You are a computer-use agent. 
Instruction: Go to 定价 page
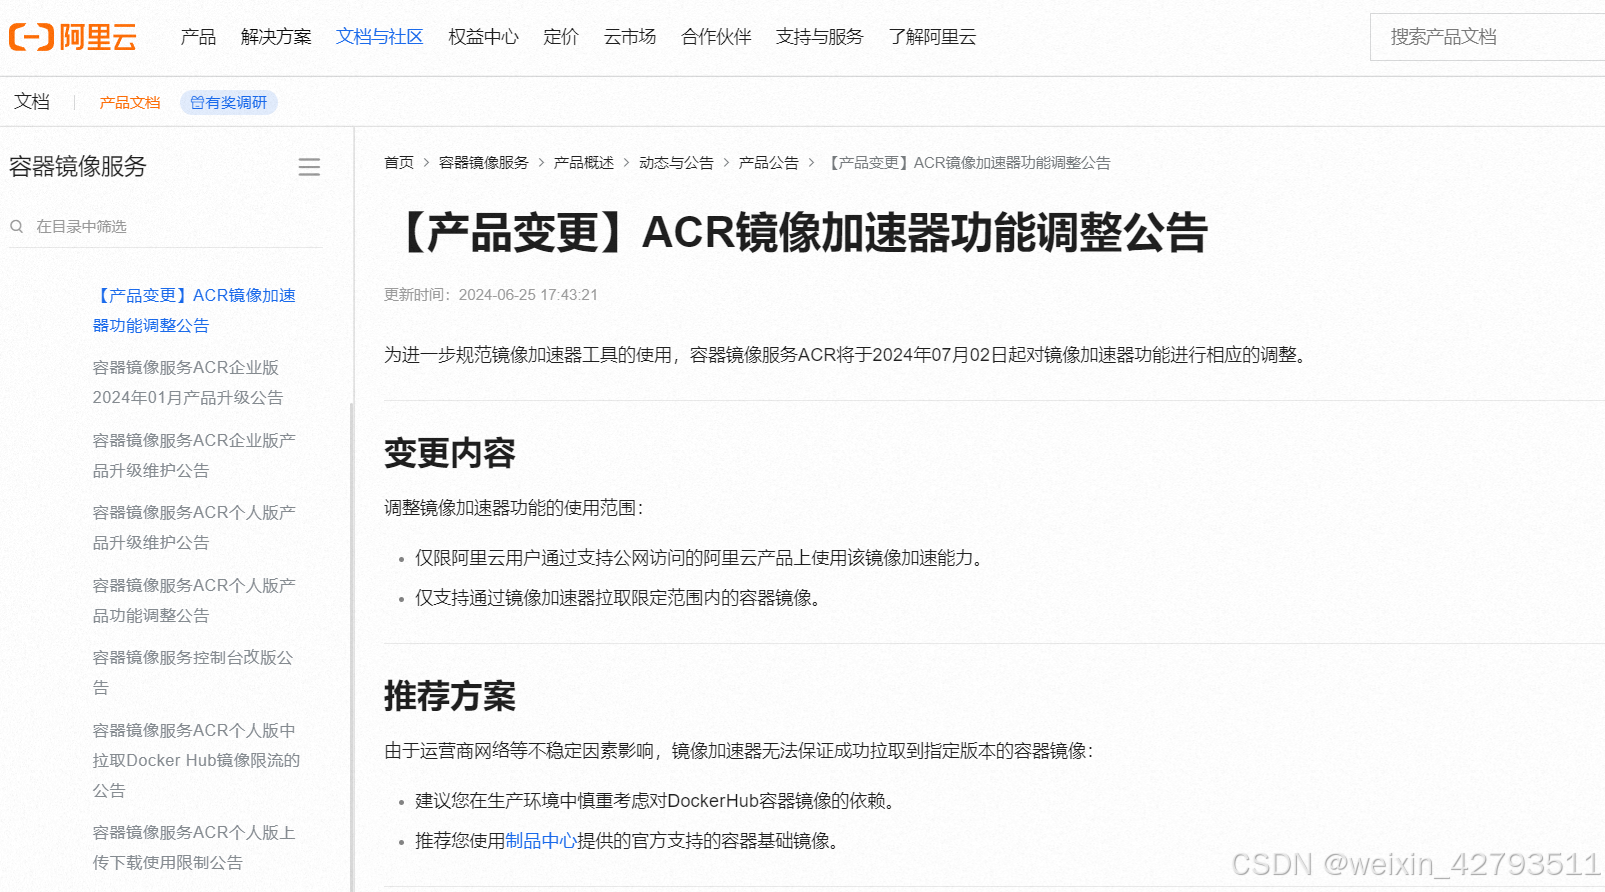pyautogui.click(x=561, y=37)
